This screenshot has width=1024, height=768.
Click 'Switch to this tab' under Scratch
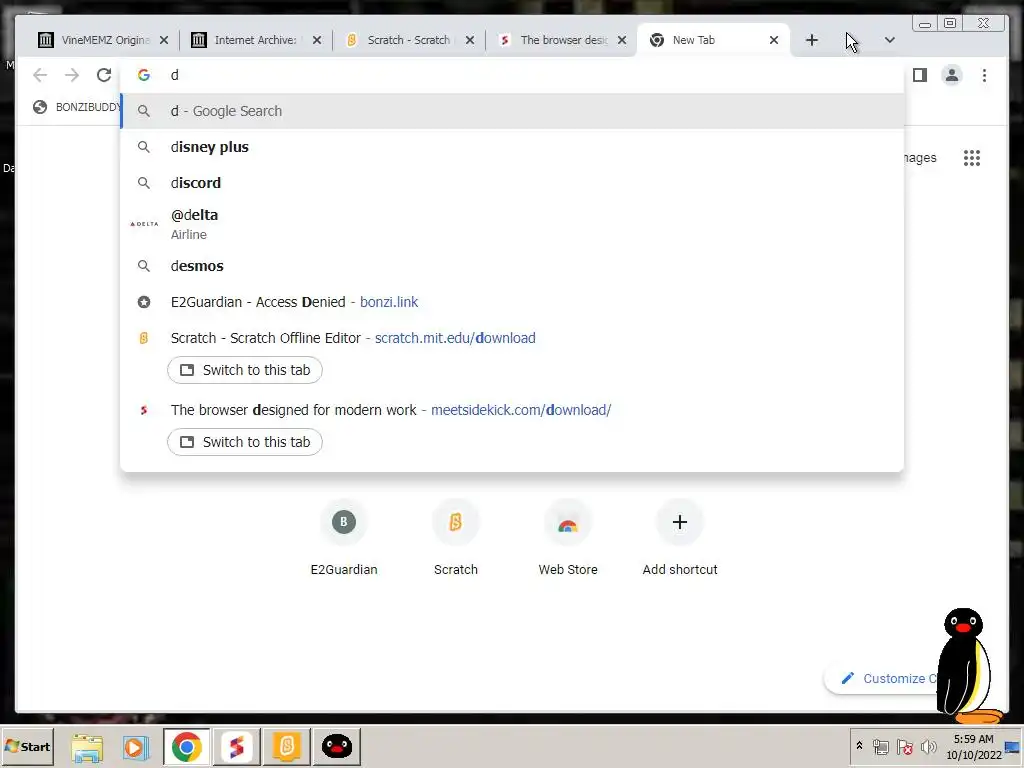245,370
